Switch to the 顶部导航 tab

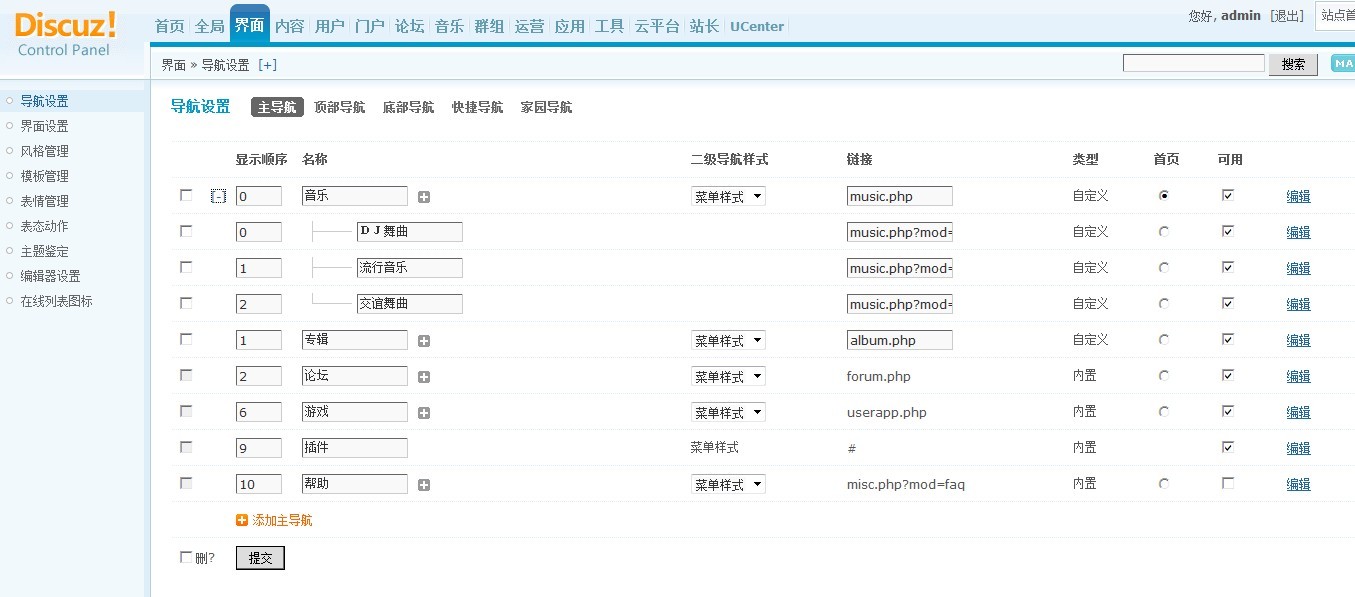(339, 107)
